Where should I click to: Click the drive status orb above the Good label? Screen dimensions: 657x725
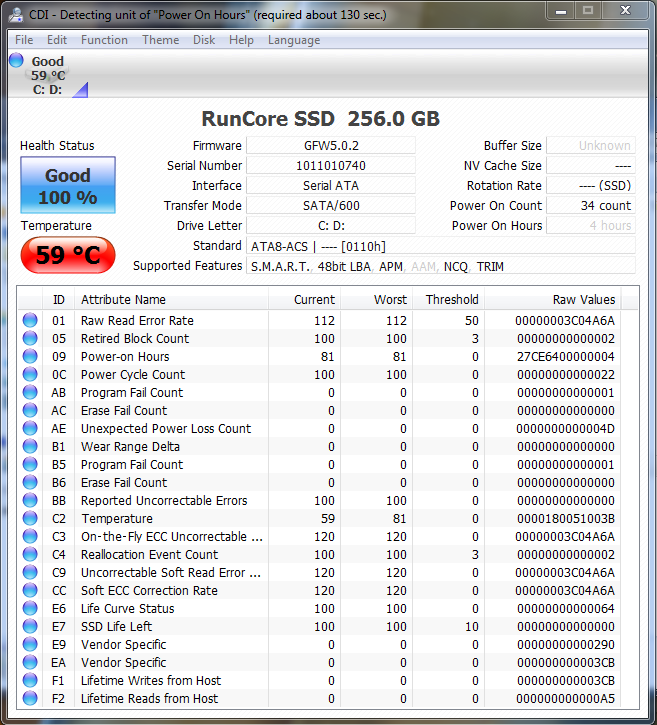(x=16, y=61)
